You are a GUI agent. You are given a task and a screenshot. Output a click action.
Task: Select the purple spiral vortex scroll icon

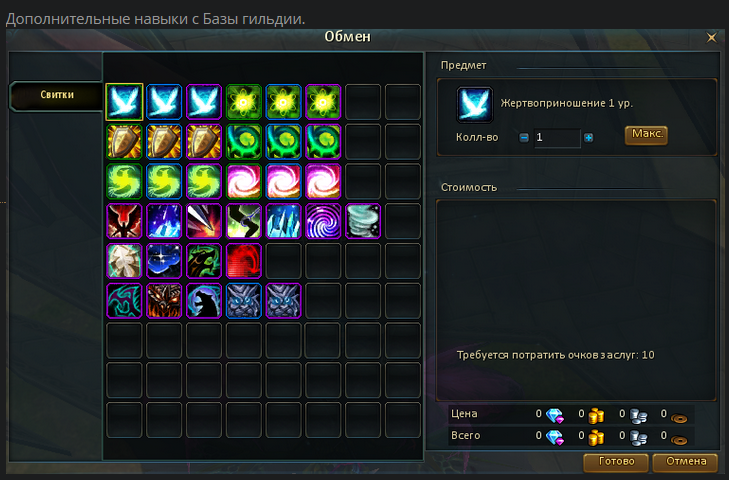click(x=323, y=221)
